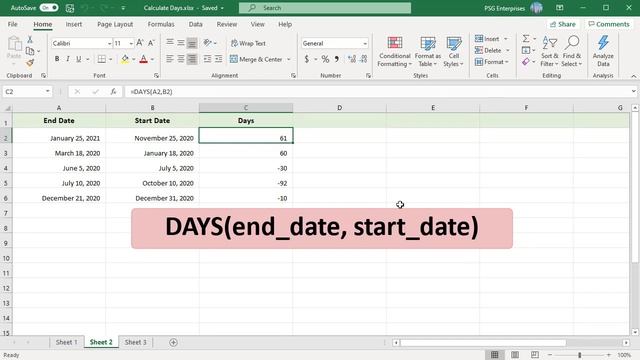Viewport: 640px width, 360px height.
Task: Click the Orientation text angle icon
Action: tap(208, 43)
